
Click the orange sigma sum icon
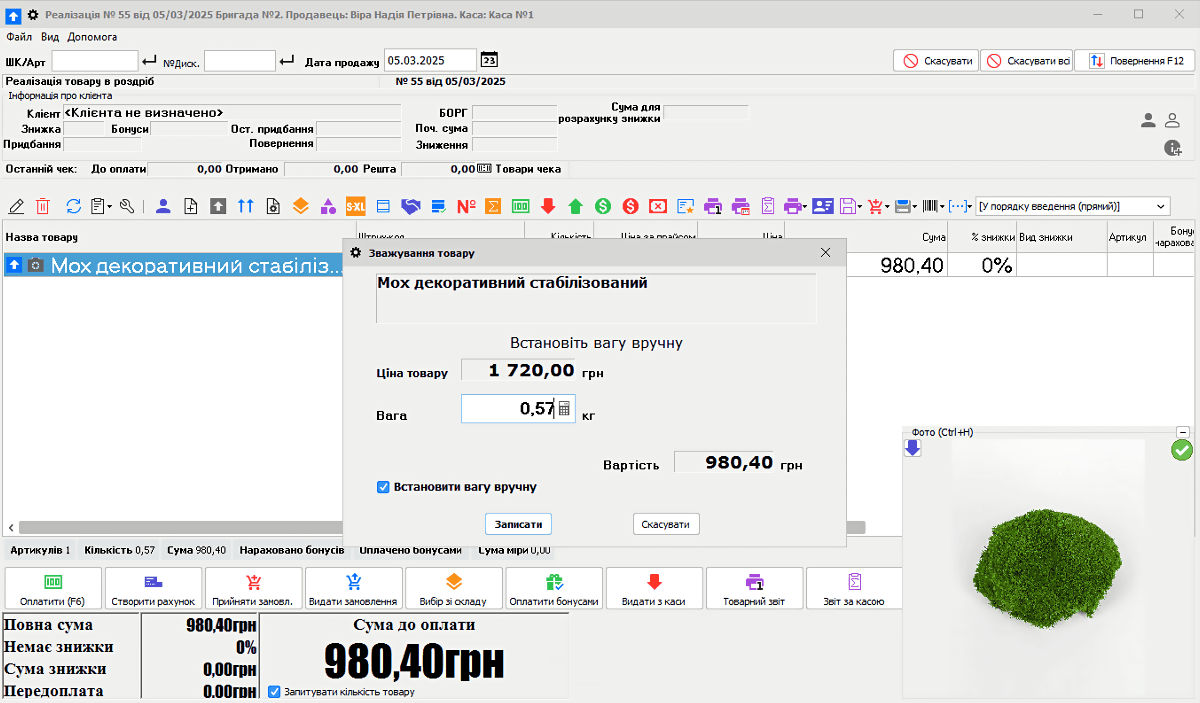493,206
